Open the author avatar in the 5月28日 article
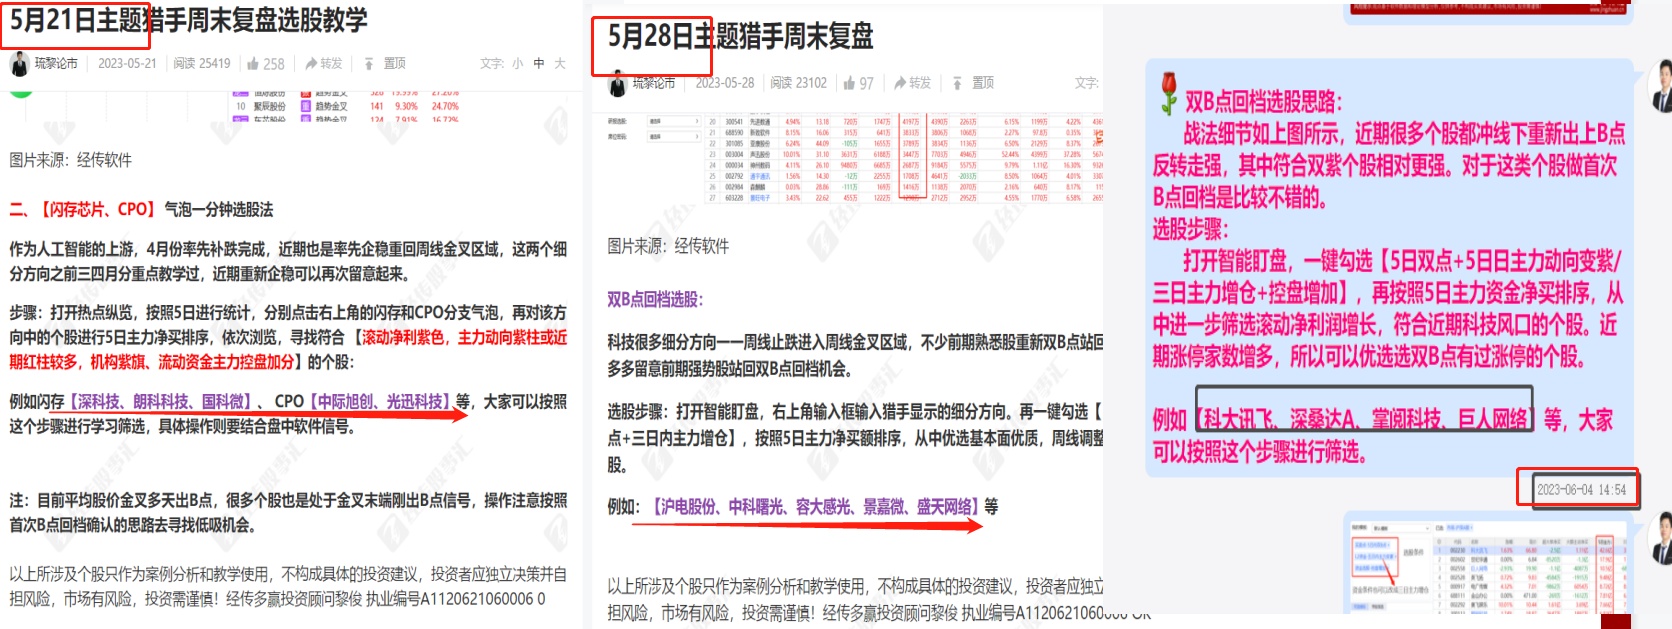The image size is (1672, 629). (x=618, y=84)
